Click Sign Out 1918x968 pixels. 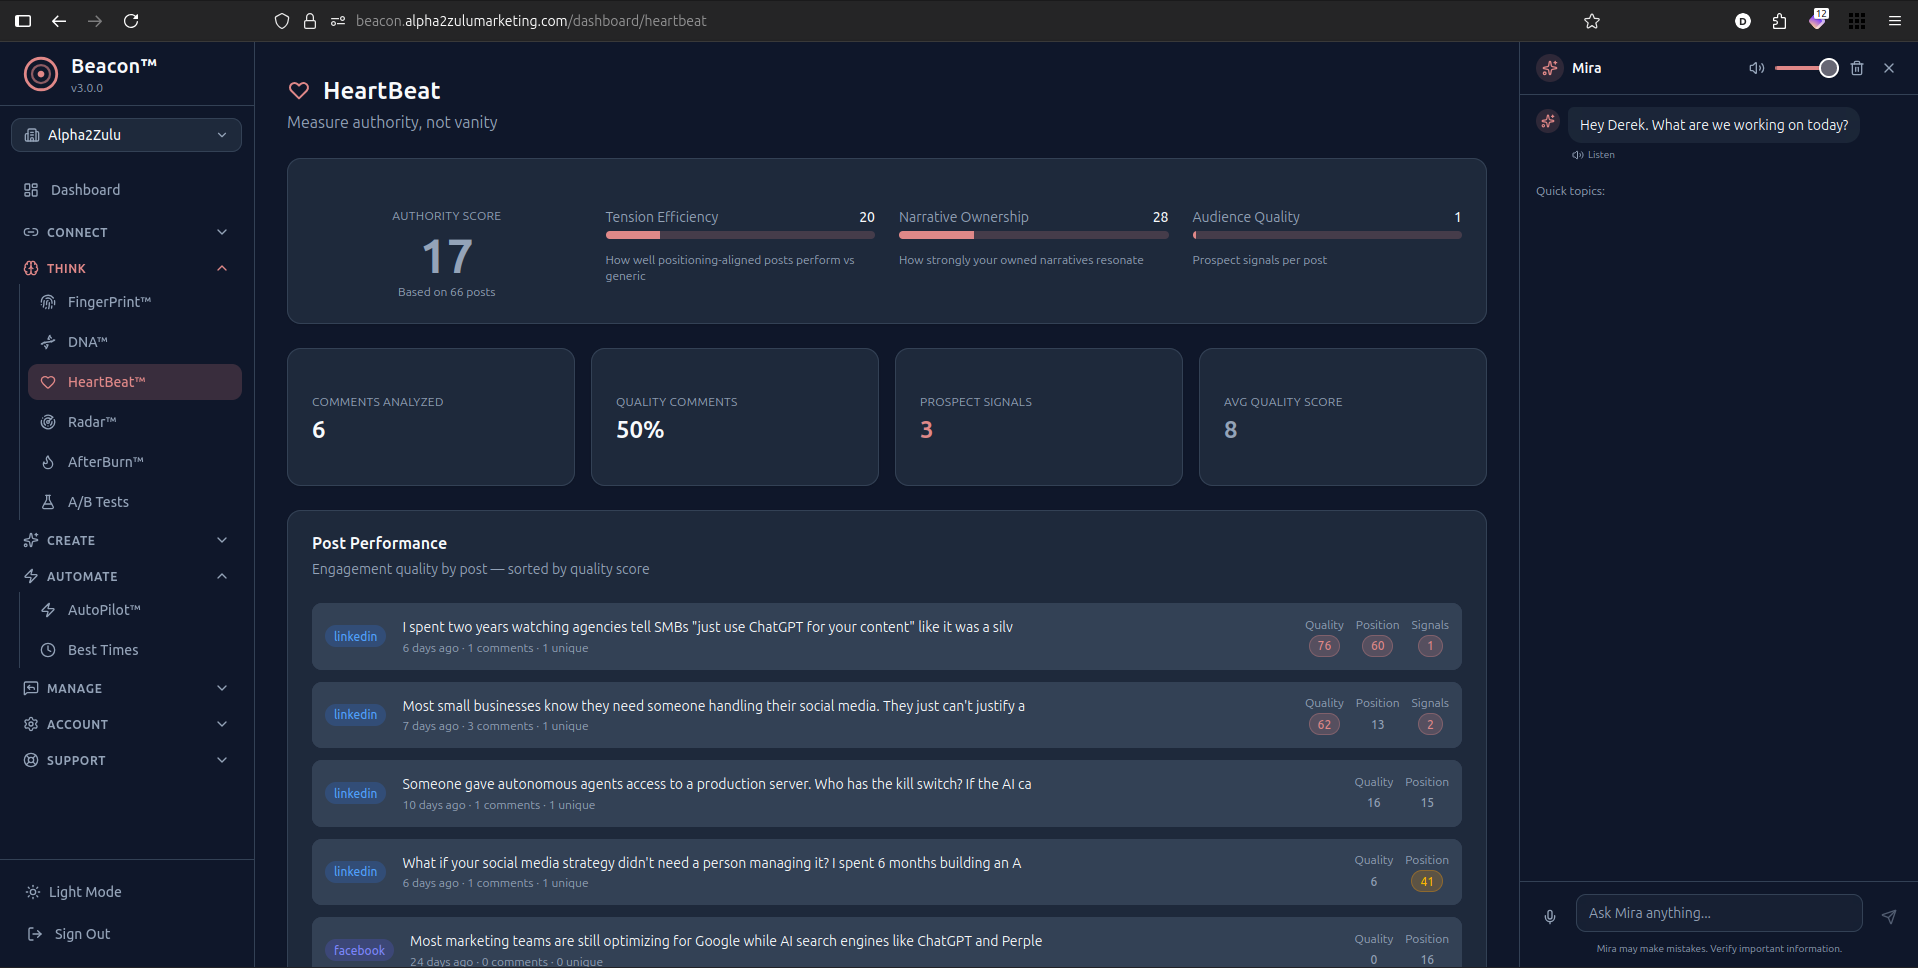coord(126,934)
